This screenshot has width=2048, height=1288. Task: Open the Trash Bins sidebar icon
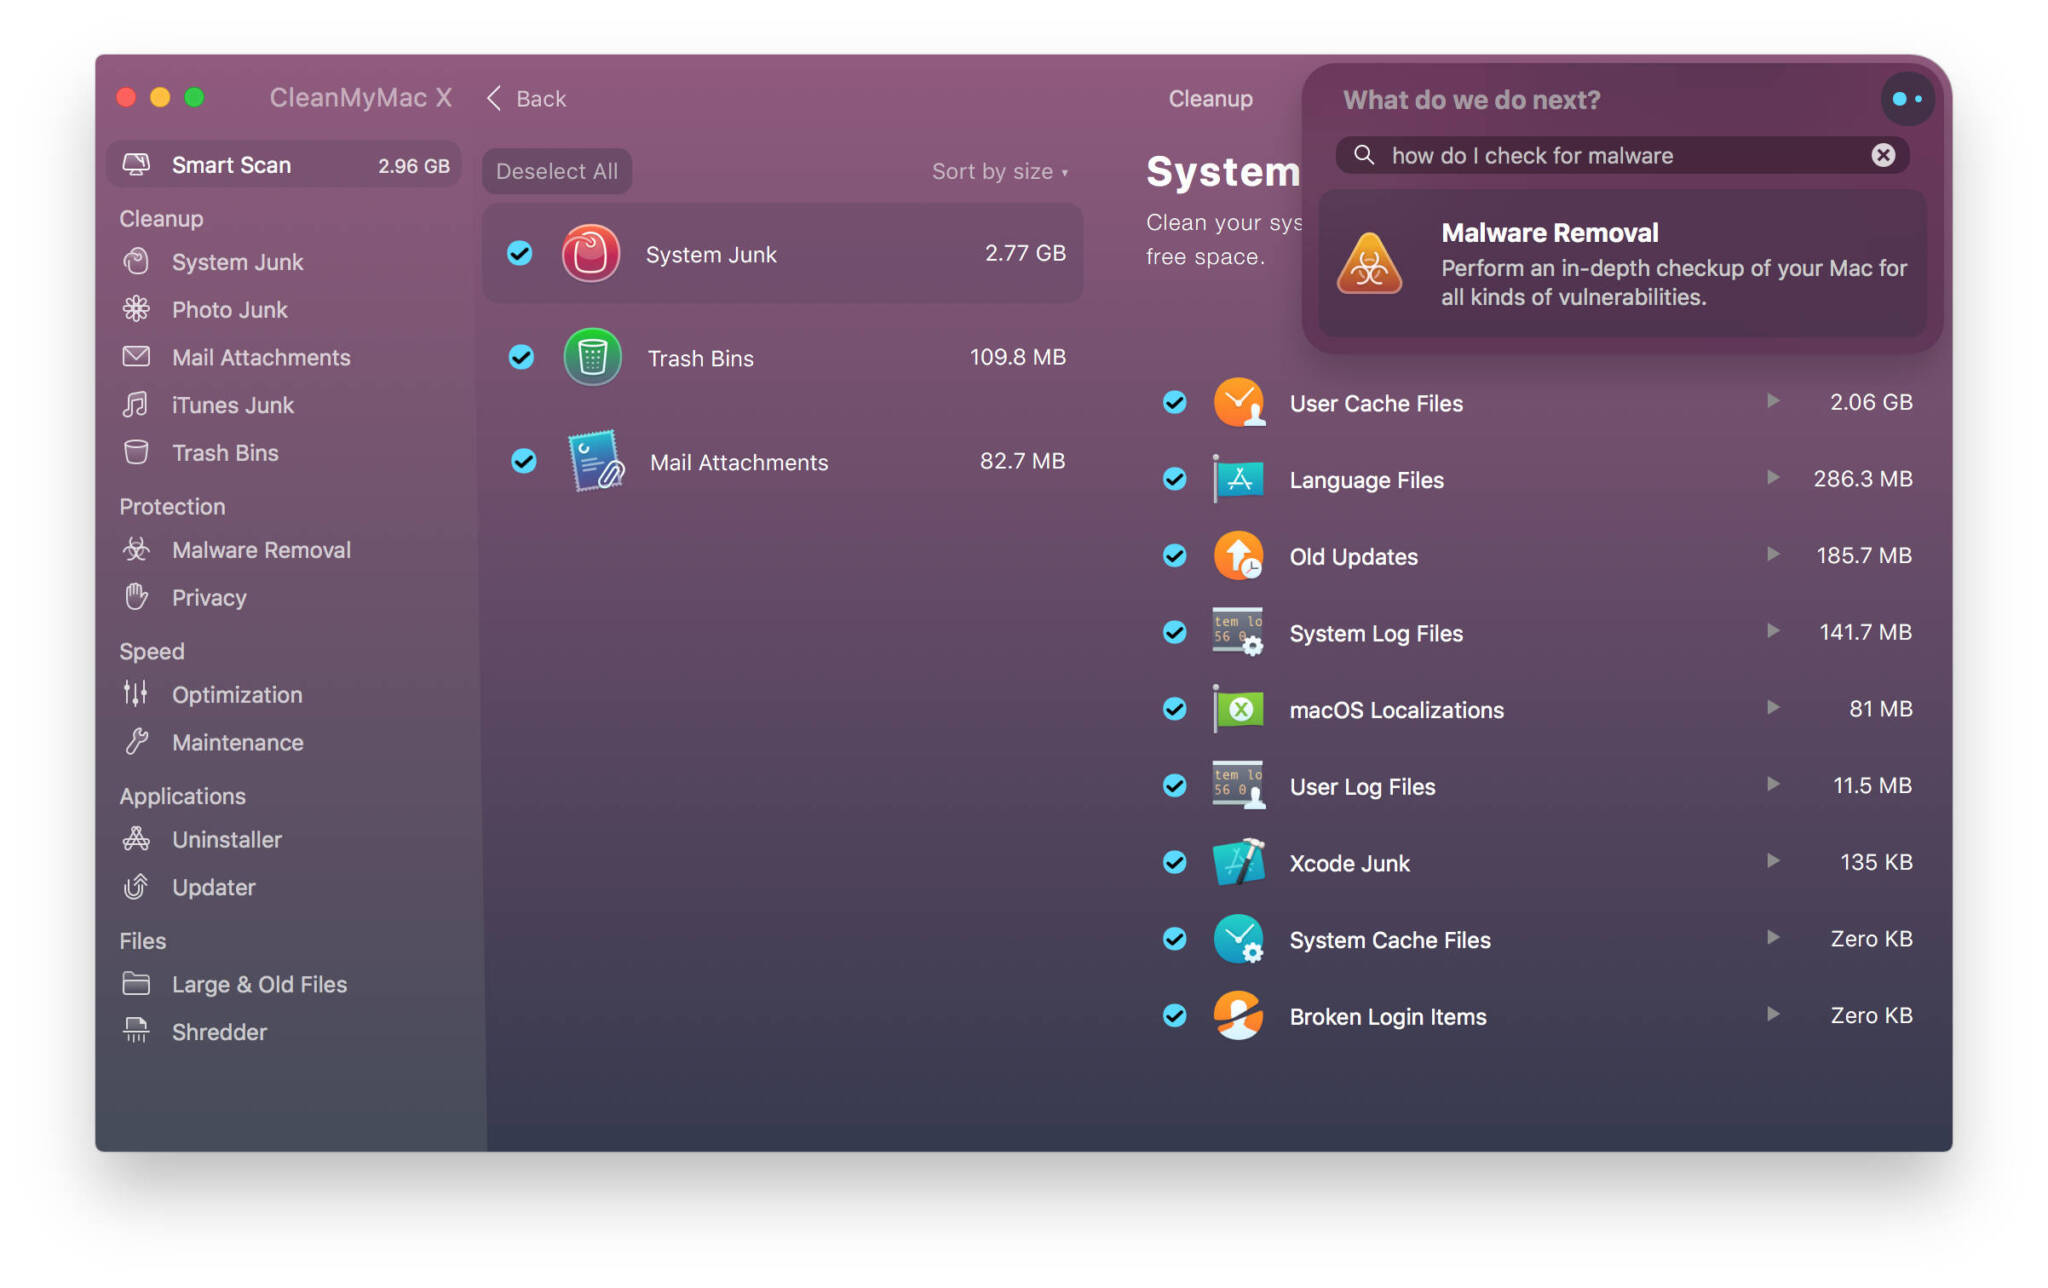click(136, 453)
